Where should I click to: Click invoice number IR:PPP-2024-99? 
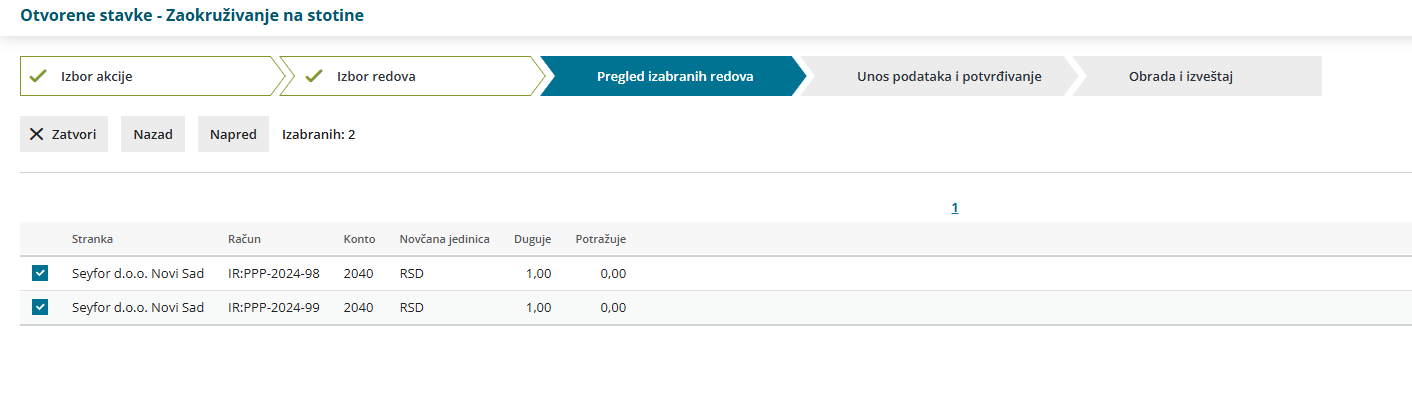pyautogui.click(x=274, y=307)
